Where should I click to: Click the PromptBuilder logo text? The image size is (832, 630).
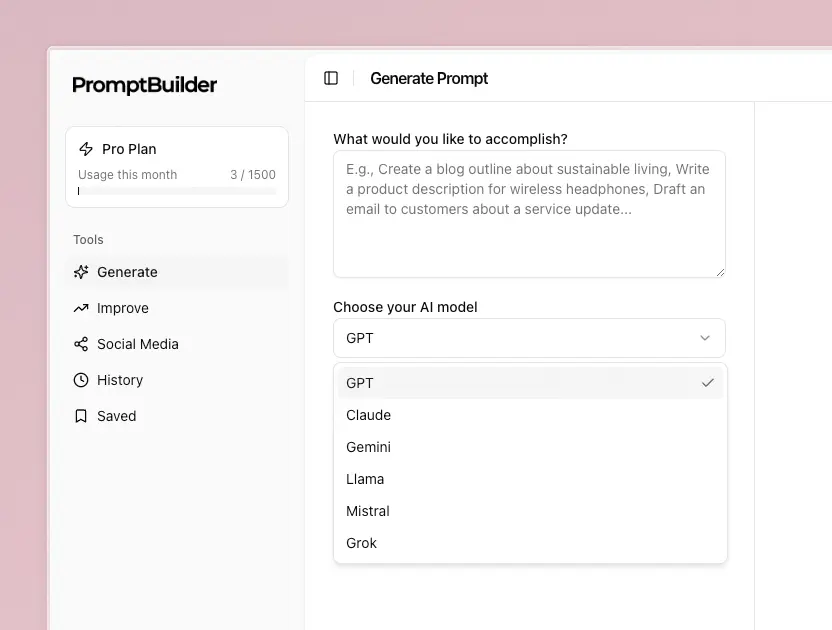[144, 86]
